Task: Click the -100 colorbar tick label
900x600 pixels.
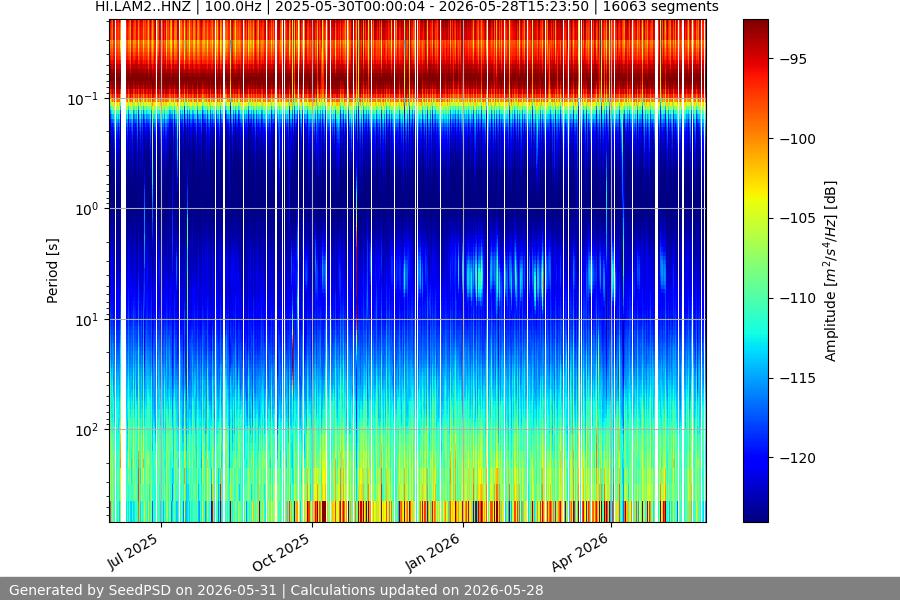Action: pyautogui.click(x=797, y=139)
